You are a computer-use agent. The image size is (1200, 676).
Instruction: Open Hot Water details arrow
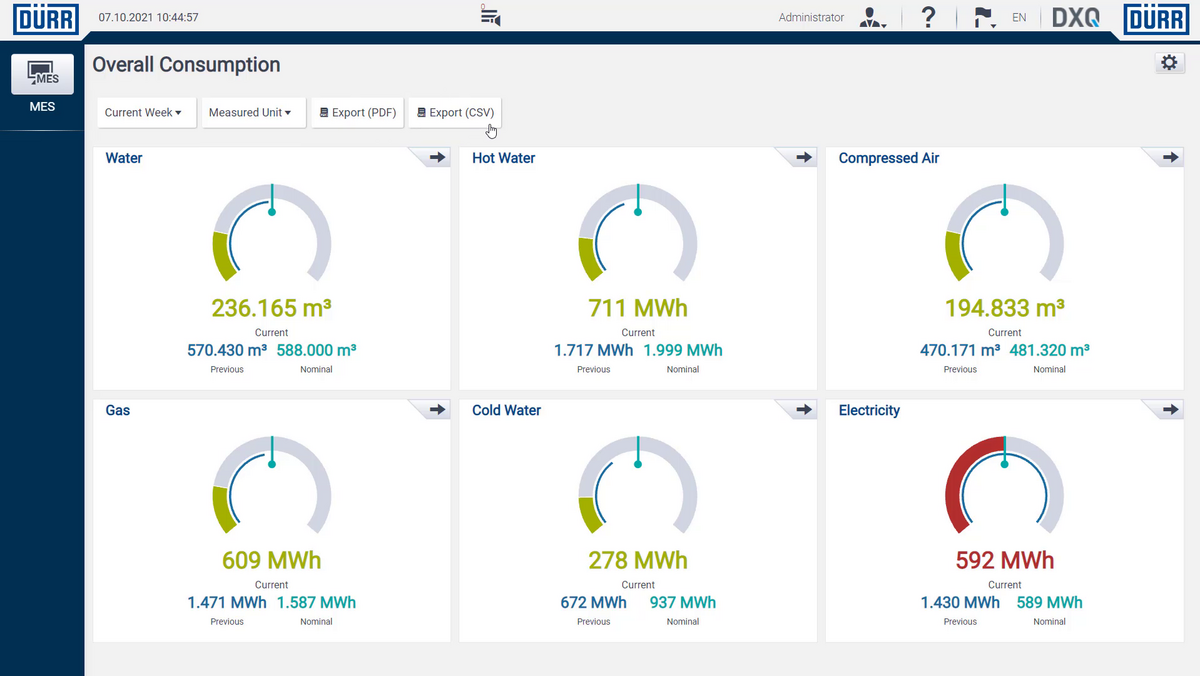pos(804,158)
